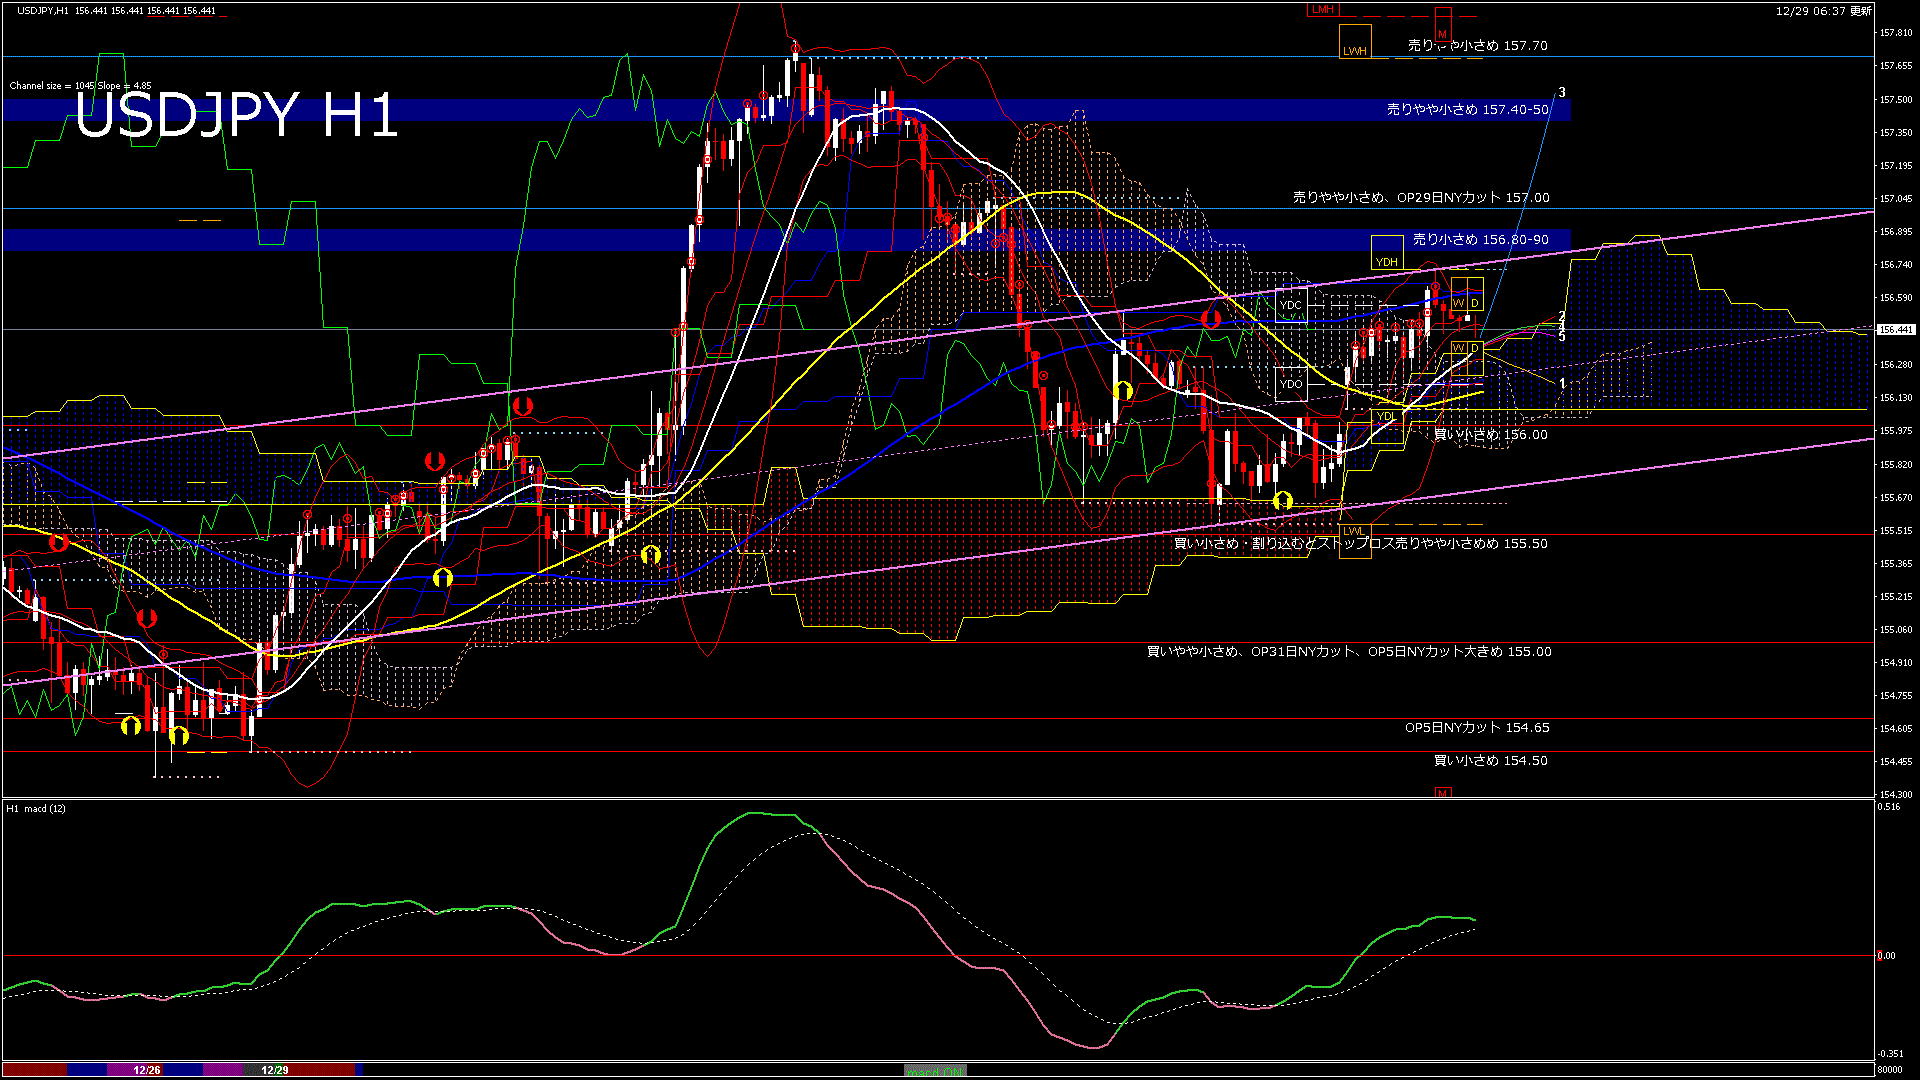Click the YDO white box label
The height and width of the screenshot is (1080, 1920).
click(x=1291, y=383)
